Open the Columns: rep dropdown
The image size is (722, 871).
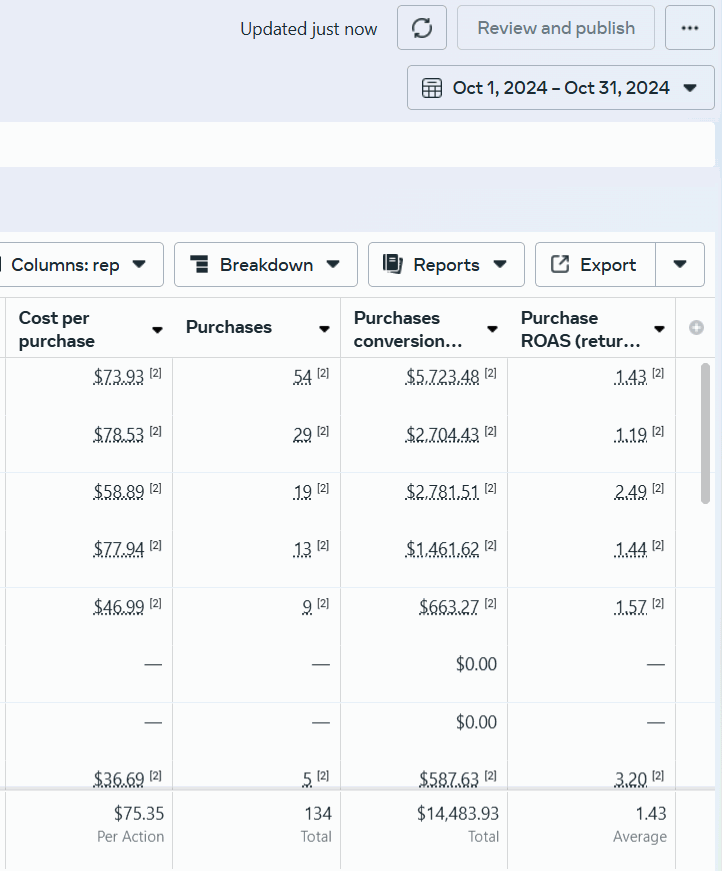(81, 264)
